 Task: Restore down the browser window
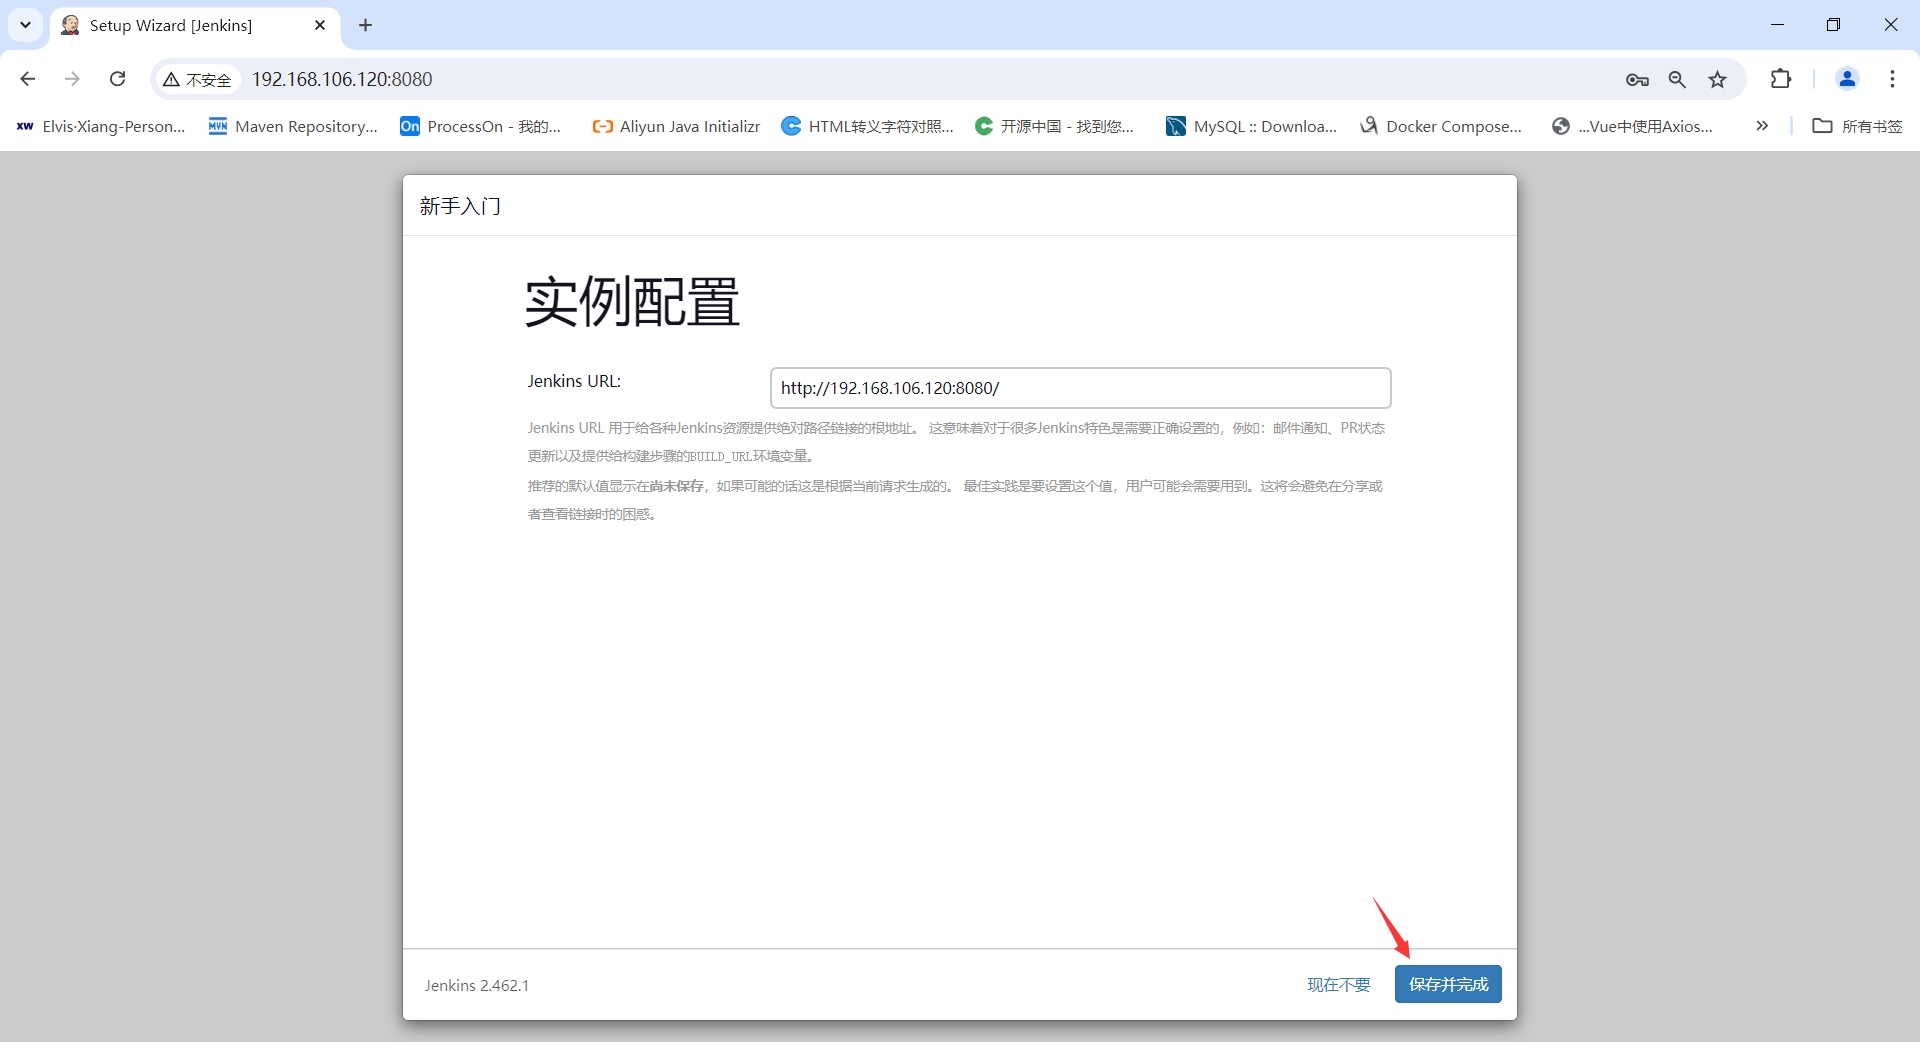1833,25
